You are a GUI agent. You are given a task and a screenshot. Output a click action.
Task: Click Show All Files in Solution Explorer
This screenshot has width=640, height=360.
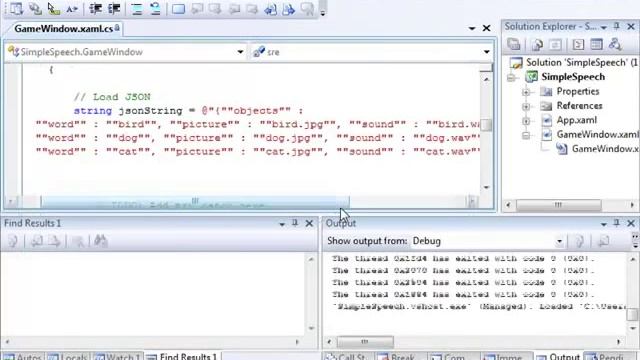coord(537,44)
